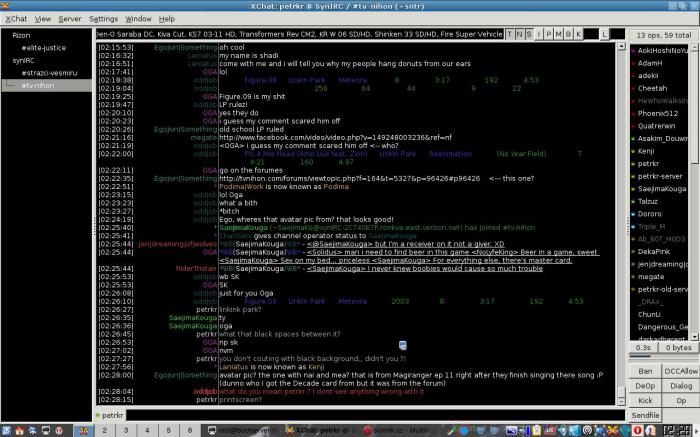Toggle private channel P mode button
Viewport: 700px width, 437px height.
(549, 34)
